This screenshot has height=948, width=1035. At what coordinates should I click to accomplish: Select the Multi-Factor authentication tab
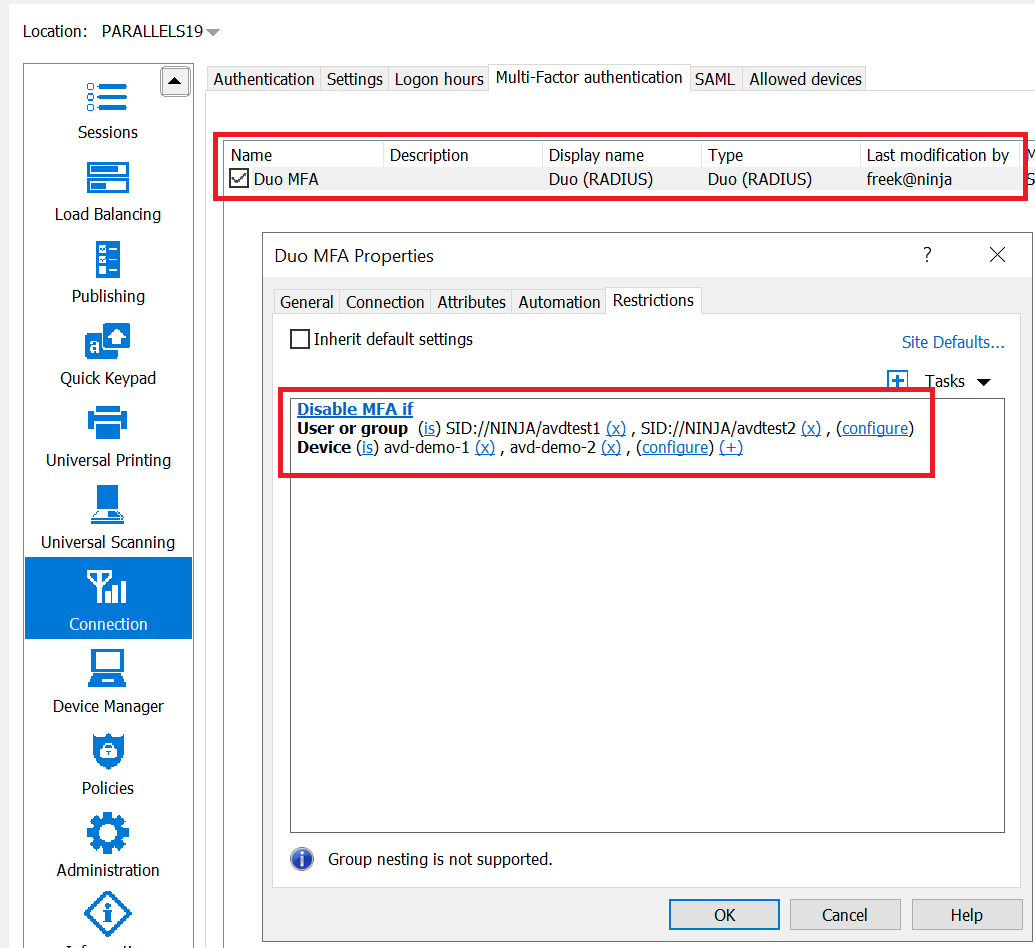click(589, 77)
